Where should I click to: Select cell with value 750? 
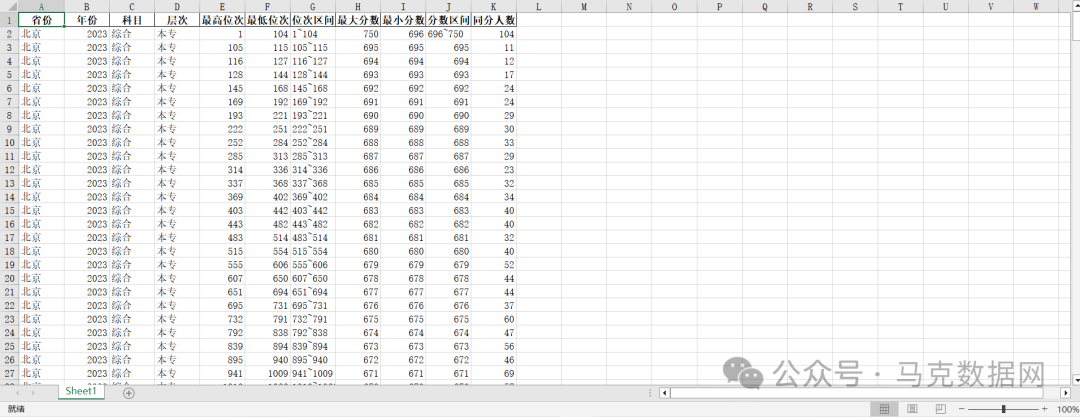(358, 34)
